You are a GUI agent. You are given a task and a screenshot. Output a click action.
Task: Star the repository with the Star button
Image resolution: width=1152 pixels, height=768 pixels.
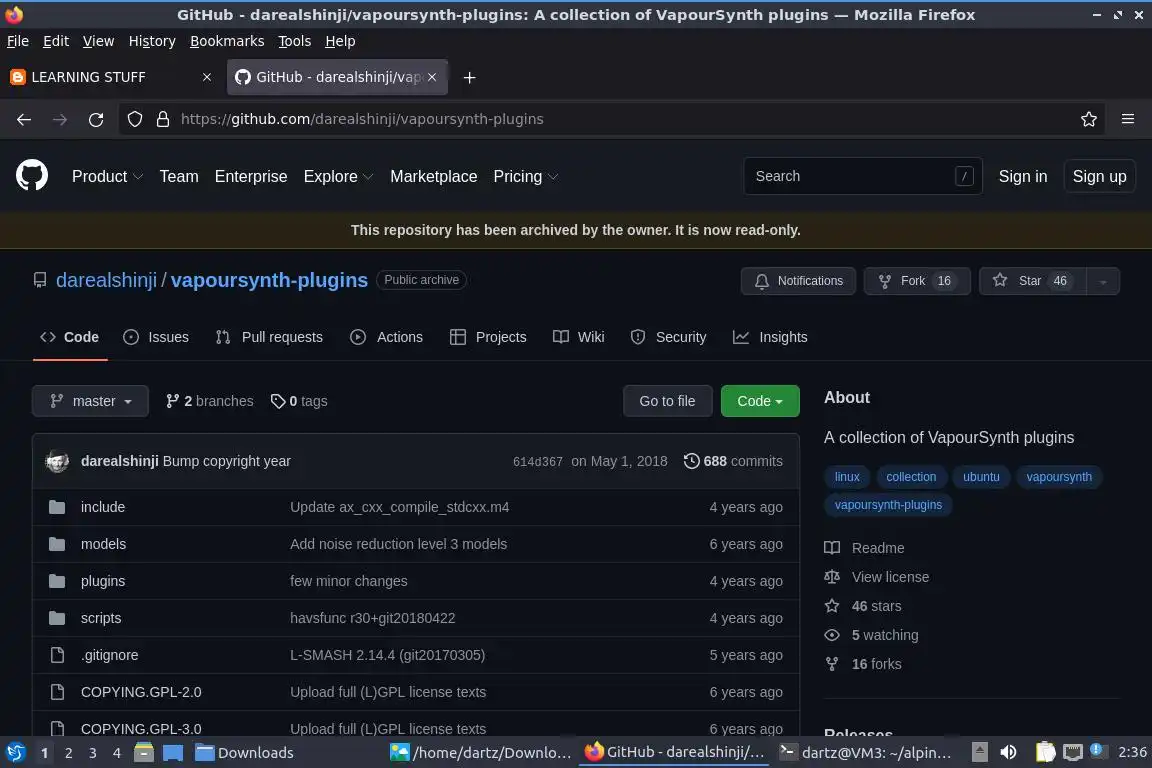tap(1032, 281)
